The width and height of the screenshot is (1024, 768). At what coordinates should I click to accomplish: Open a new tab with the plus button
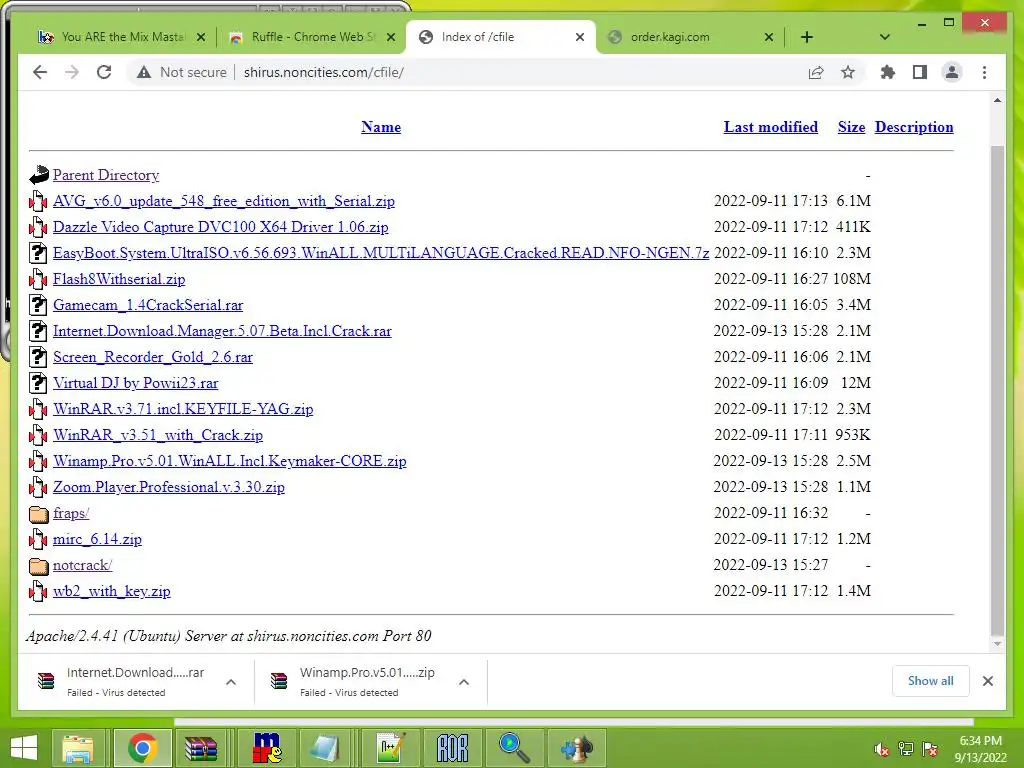807,37
